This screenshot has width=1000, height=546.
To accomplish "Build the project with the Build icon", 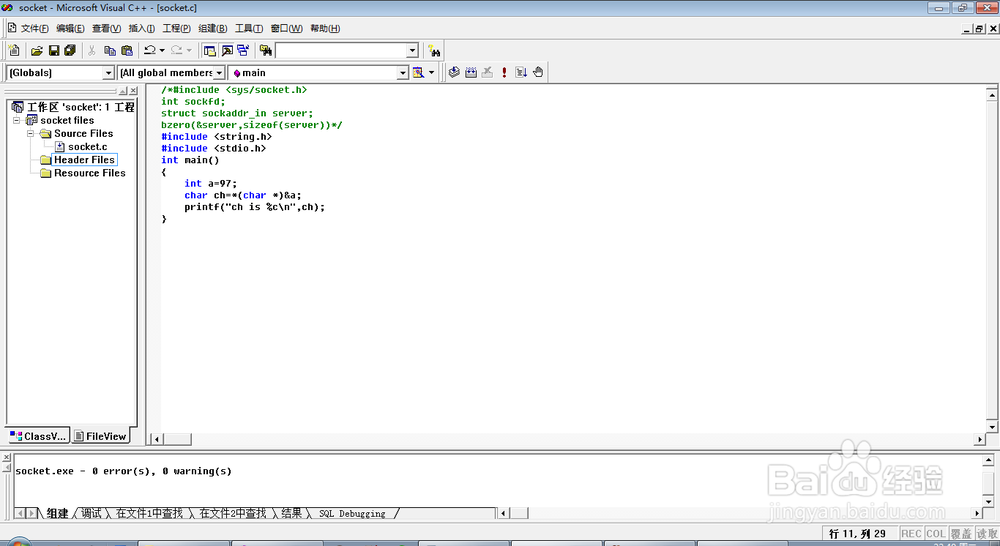I will [x=471, y=72].
